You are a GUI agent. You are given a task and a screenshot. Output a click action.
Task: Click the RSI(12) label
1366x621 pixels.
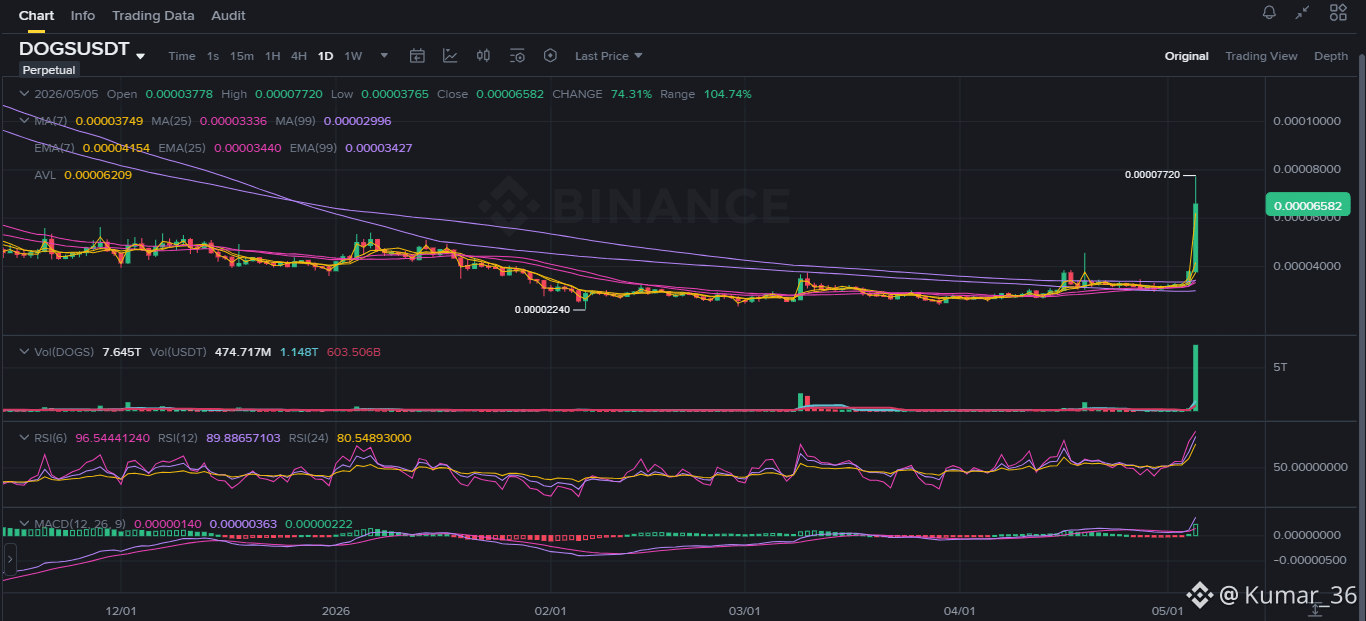click(x=178, y=438)
